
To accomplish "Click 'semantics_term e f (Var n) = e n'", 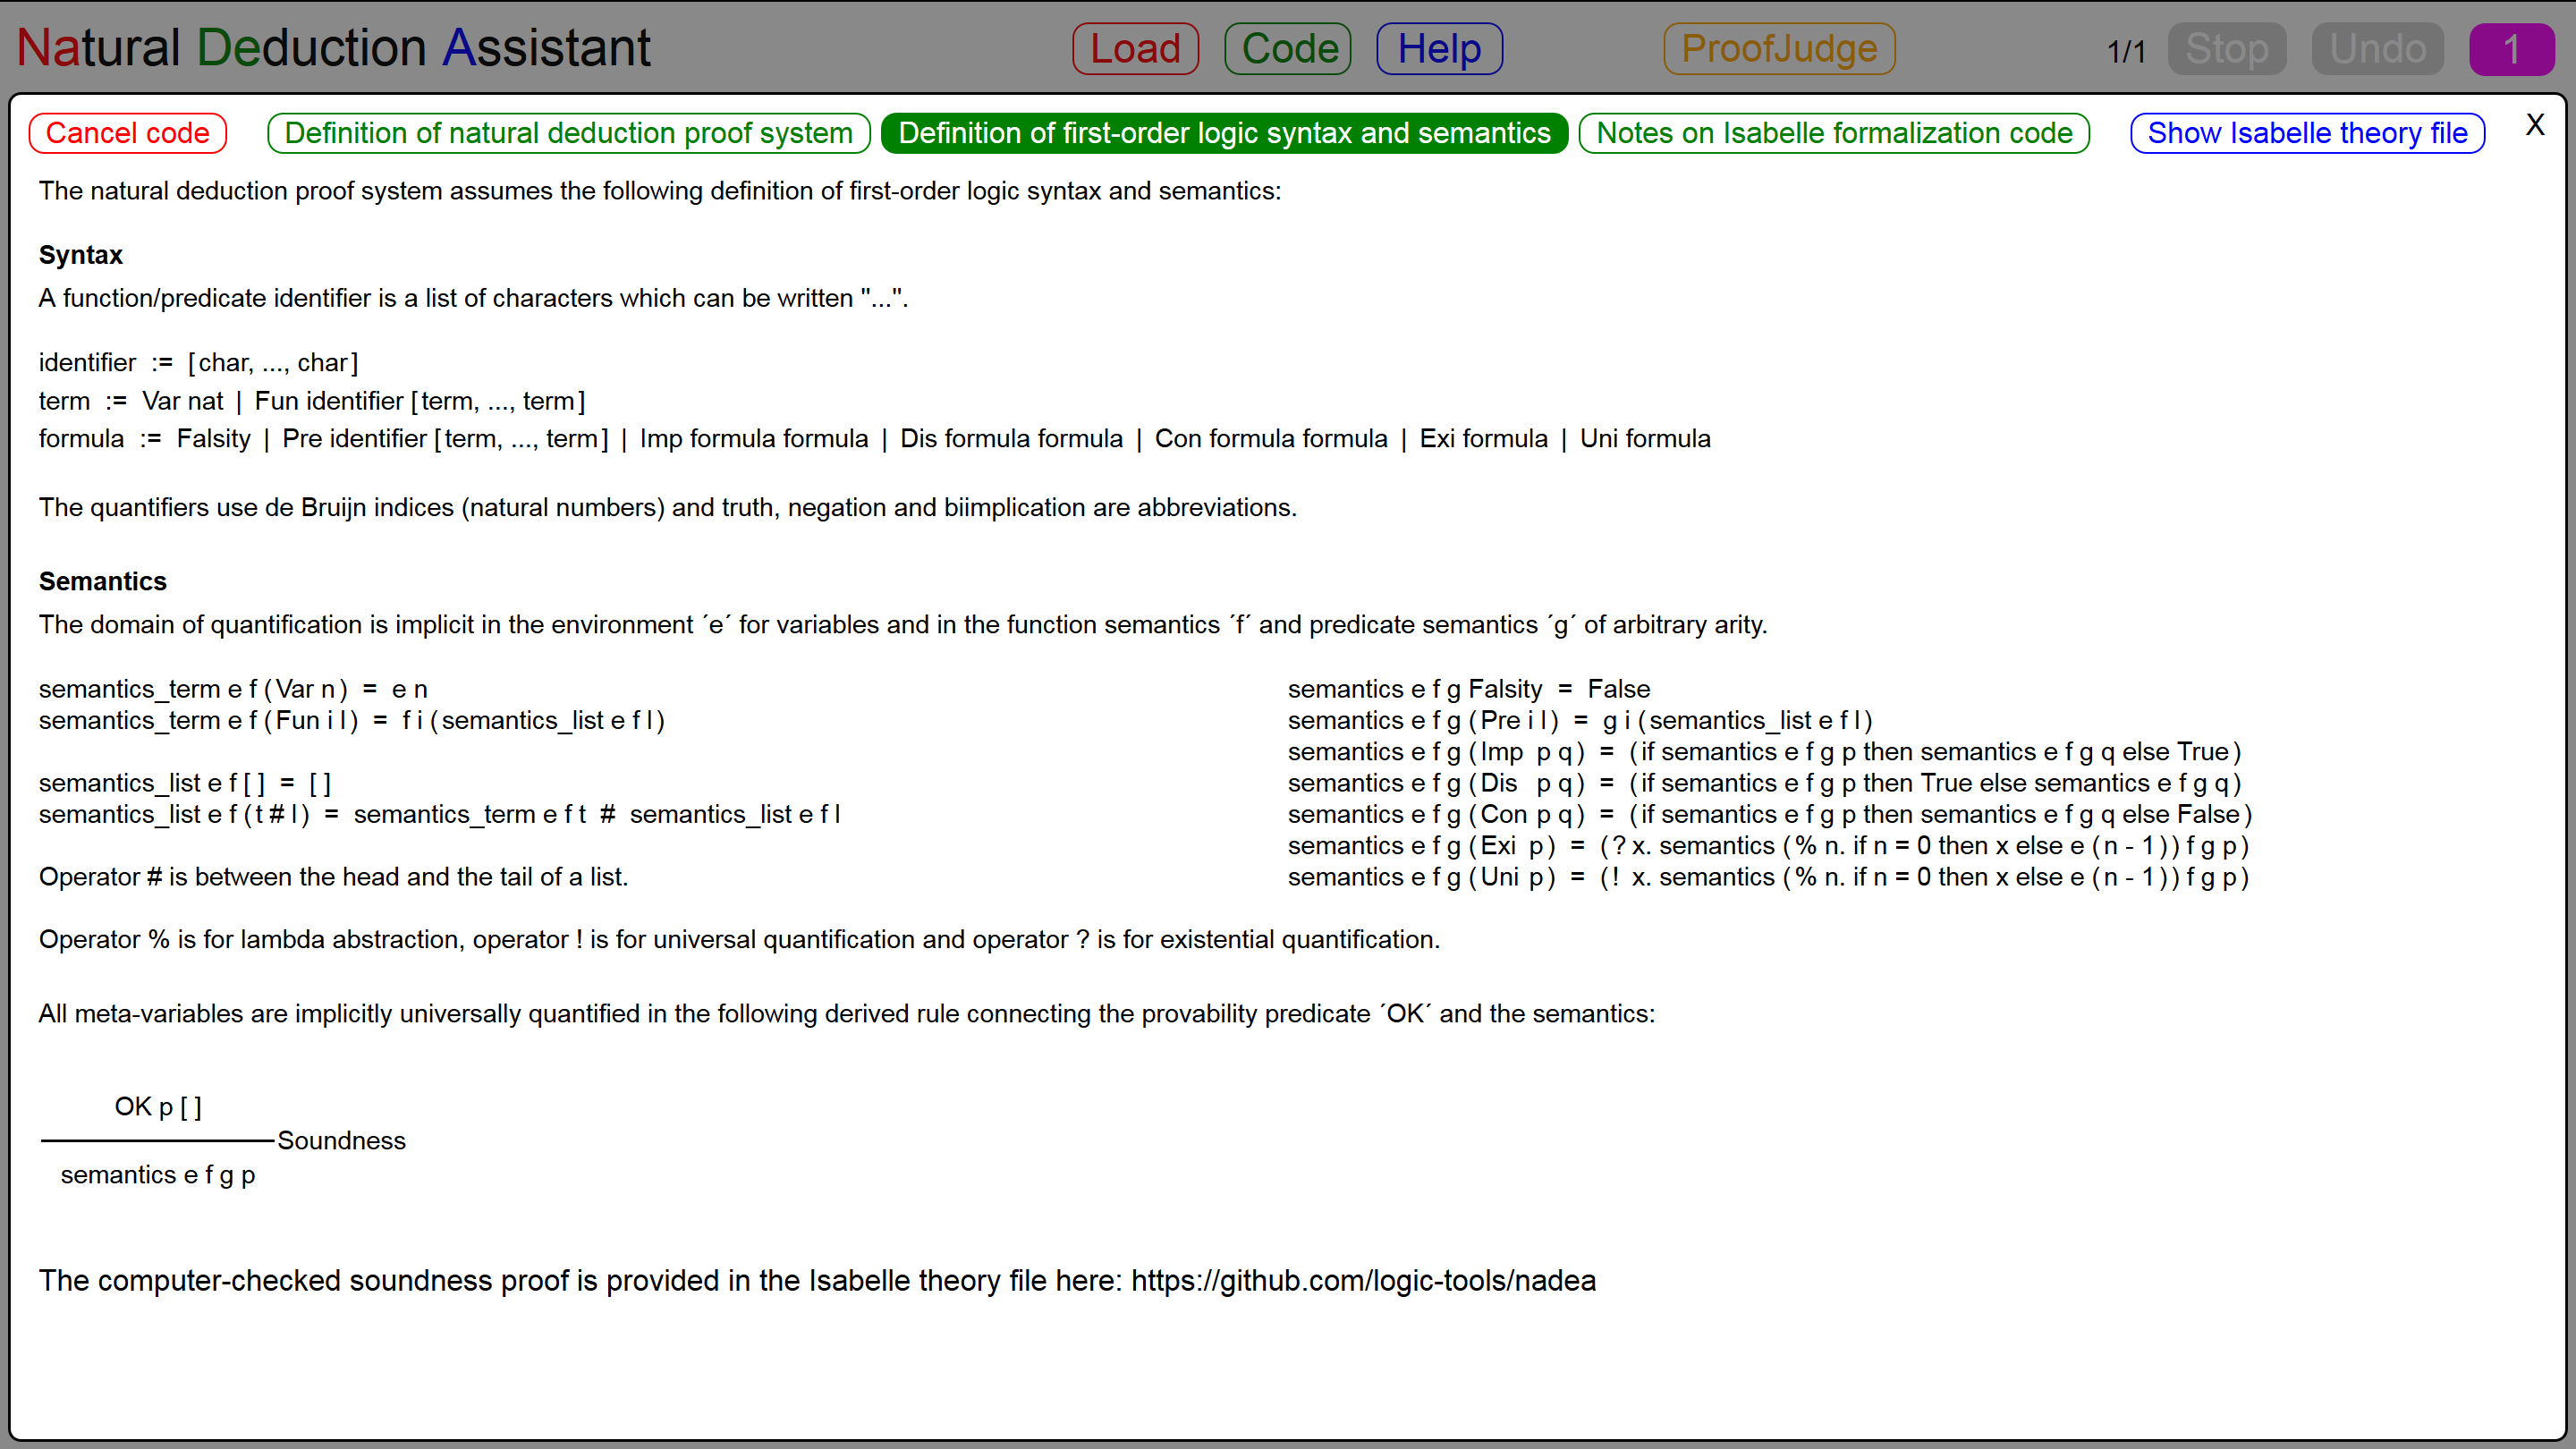I will point(233,689).
